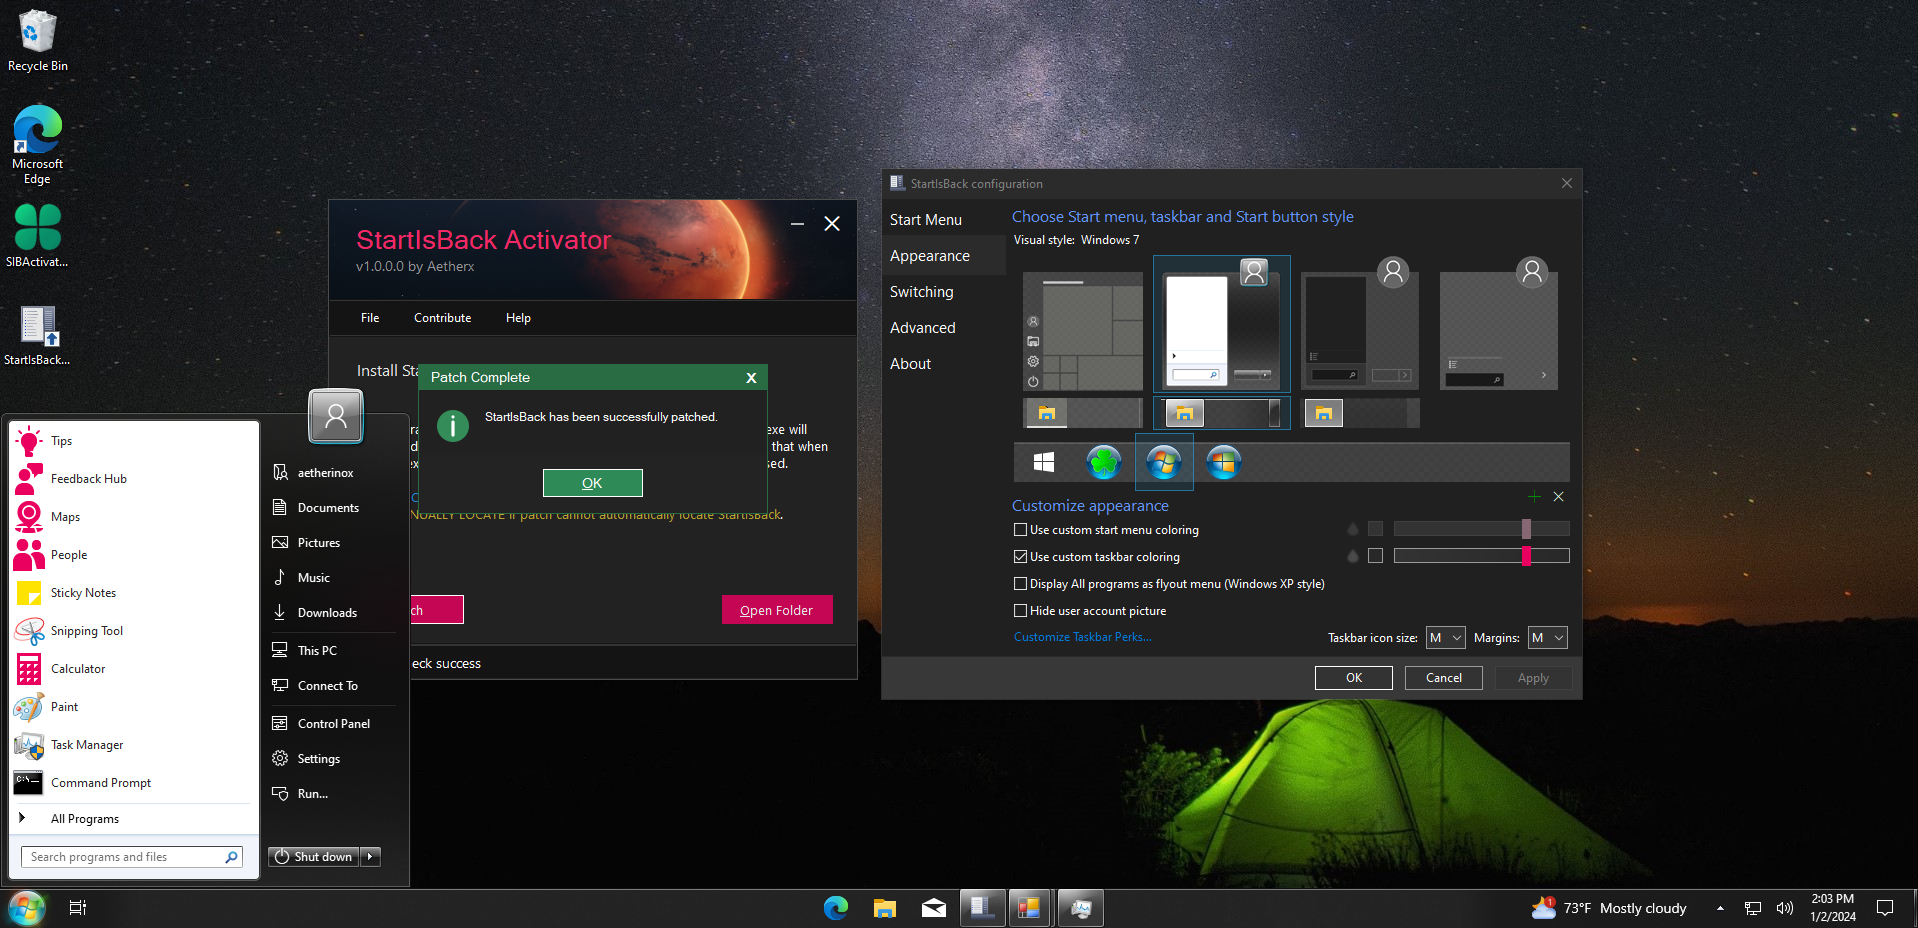This screenshot has height=928, width=1918.
Task: Open Microsoft Edge from the taskbar
Action: tap(836, 908)
